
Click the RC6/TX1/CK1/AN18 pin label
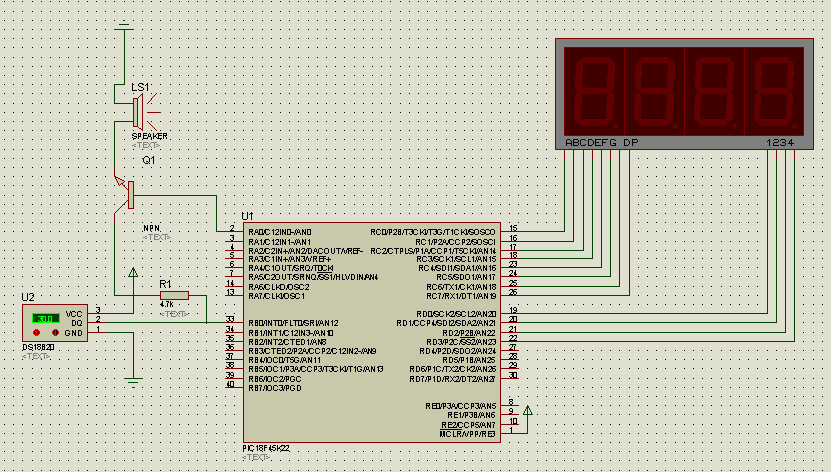point(461,287)
